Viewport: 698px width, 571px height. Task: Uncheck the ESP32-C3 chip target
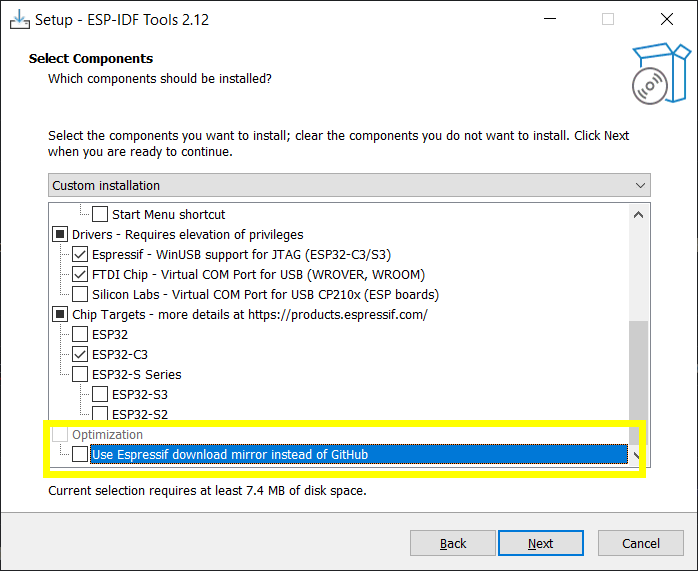[x=80, y=354]
